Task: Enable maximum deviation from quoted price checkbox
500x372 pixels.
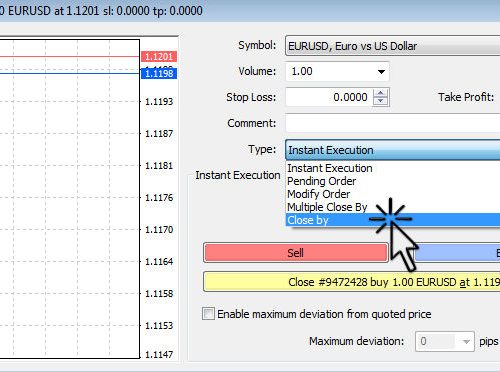Action: pos(208,314)
